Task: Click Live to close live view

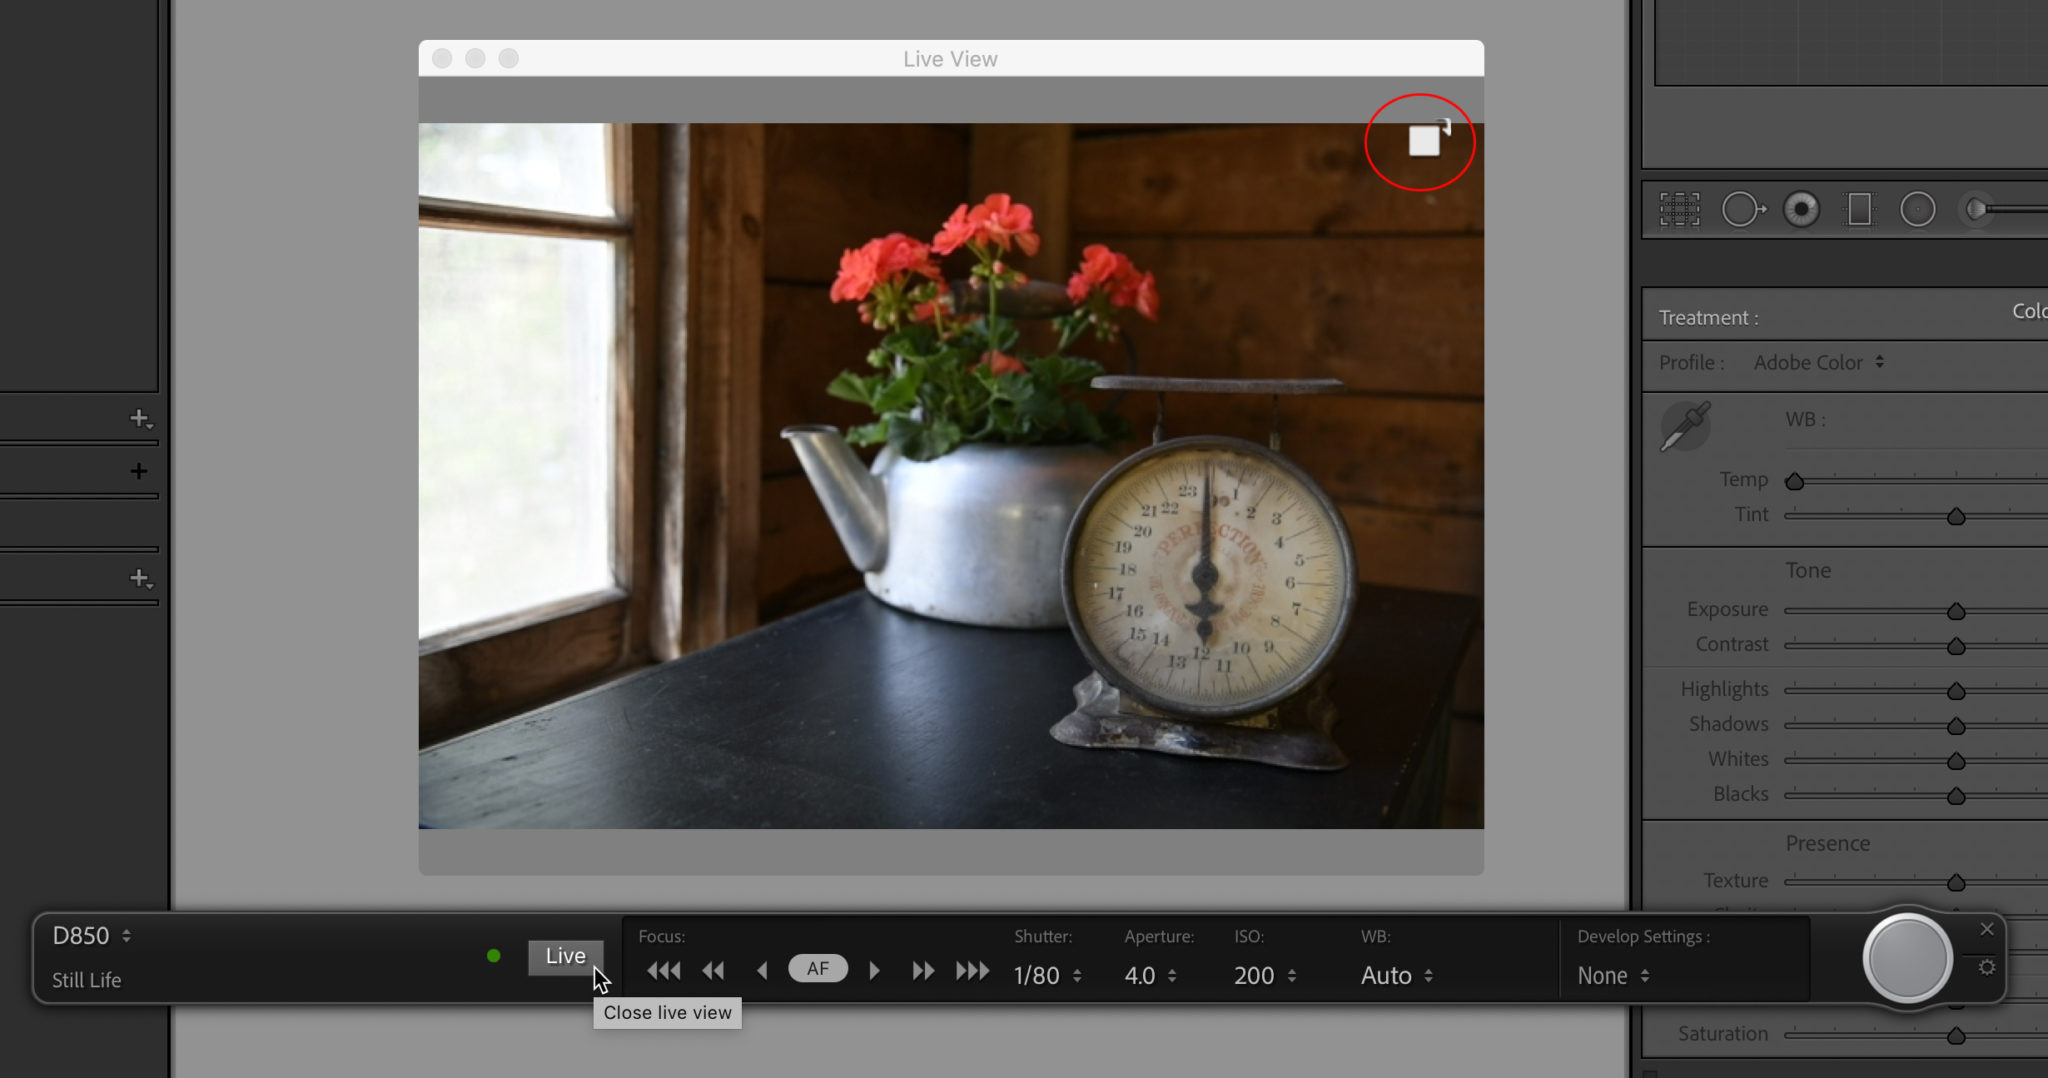Action: [565, 956]
